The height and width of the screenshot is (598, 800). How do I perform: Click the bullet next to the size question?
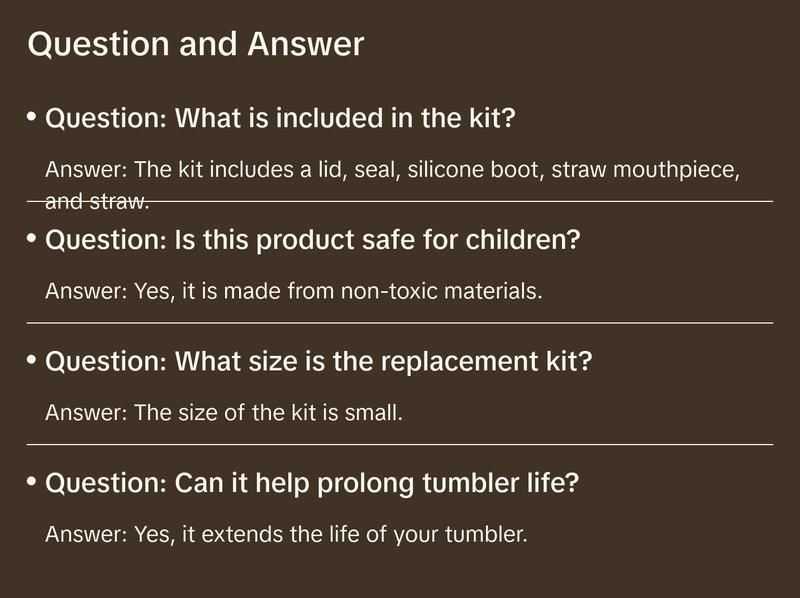tap(32, 359)
